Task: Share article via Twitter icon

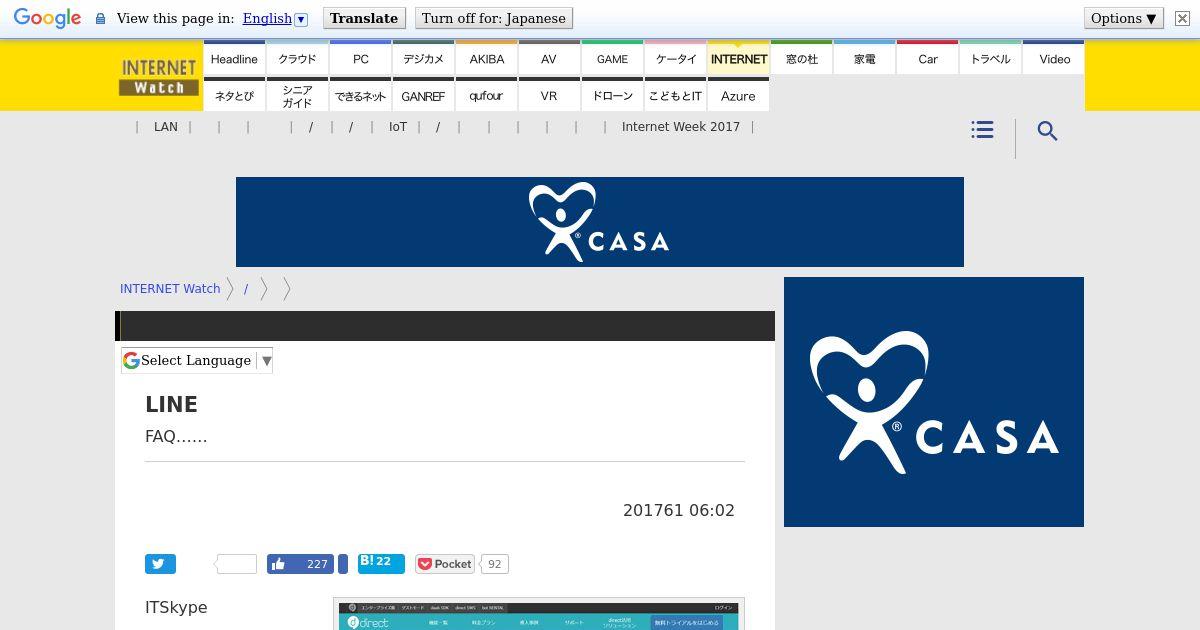Action: [160, 564]
